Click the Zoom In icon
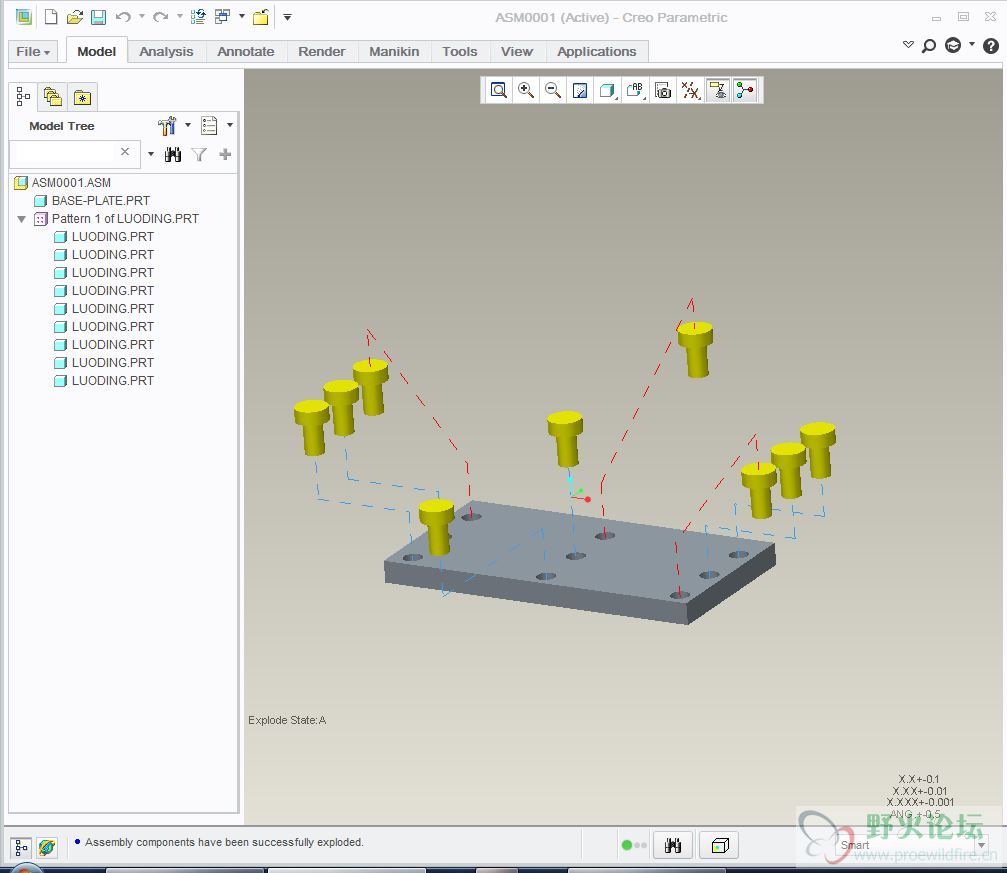Viewport: 1007px width, 873px height. pyautogui.click(x=526, y=90)
